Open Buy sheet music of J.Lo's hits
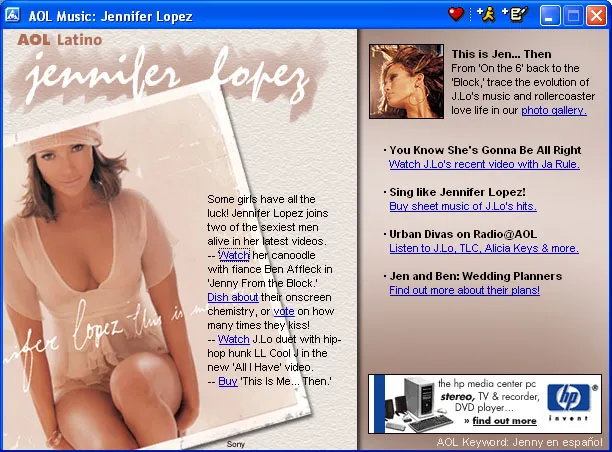 (x=463, y=206)
